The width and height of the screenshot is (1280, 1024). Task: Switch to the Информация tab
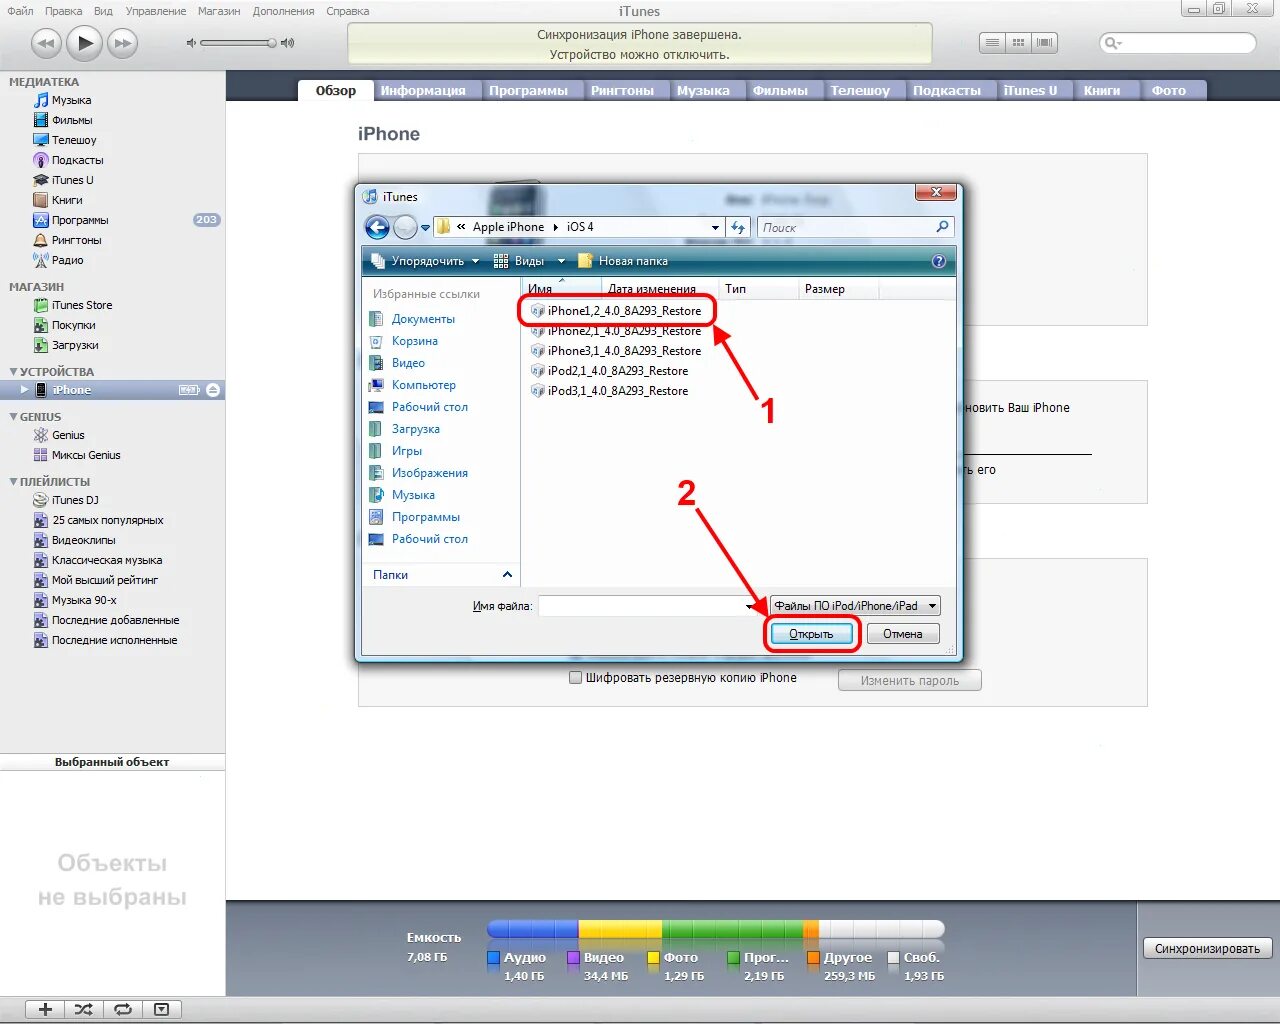(x=423, y=91)
